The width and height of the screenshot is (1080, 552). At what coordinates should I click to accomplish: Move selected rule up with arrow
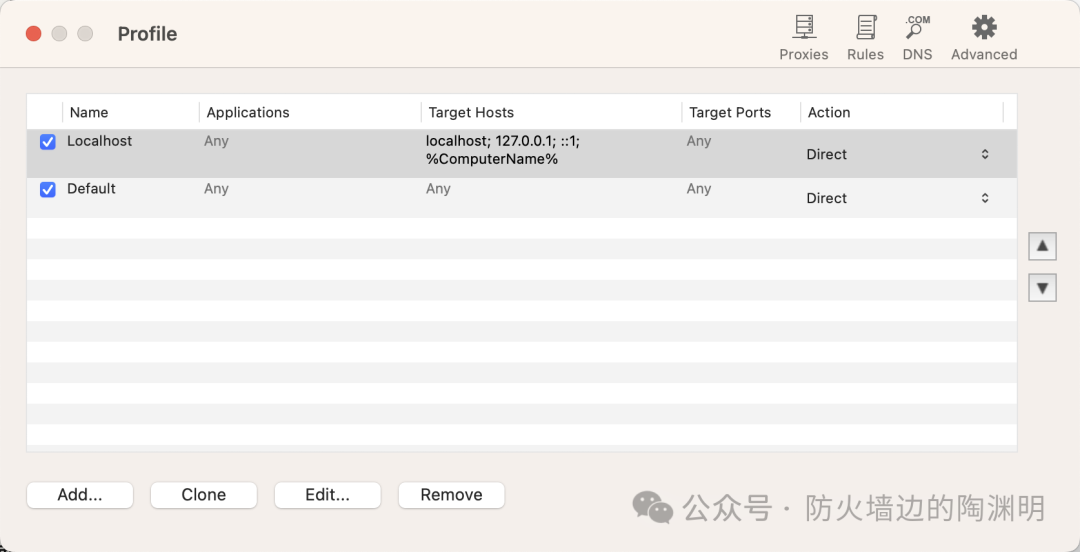(1042, 245)
